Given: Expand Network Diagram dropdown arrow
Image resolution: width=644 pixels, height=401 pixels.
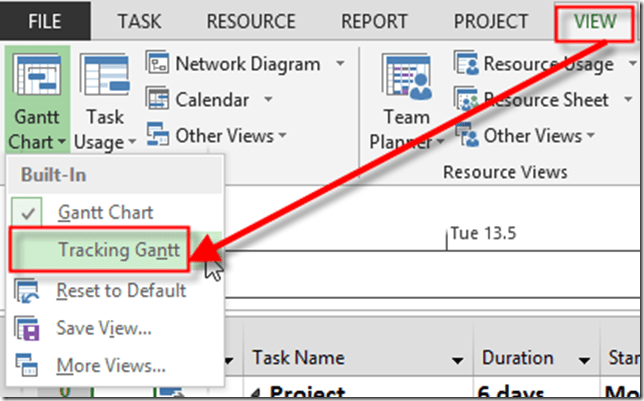Looking at the screenshot, I should coord(340,64).
